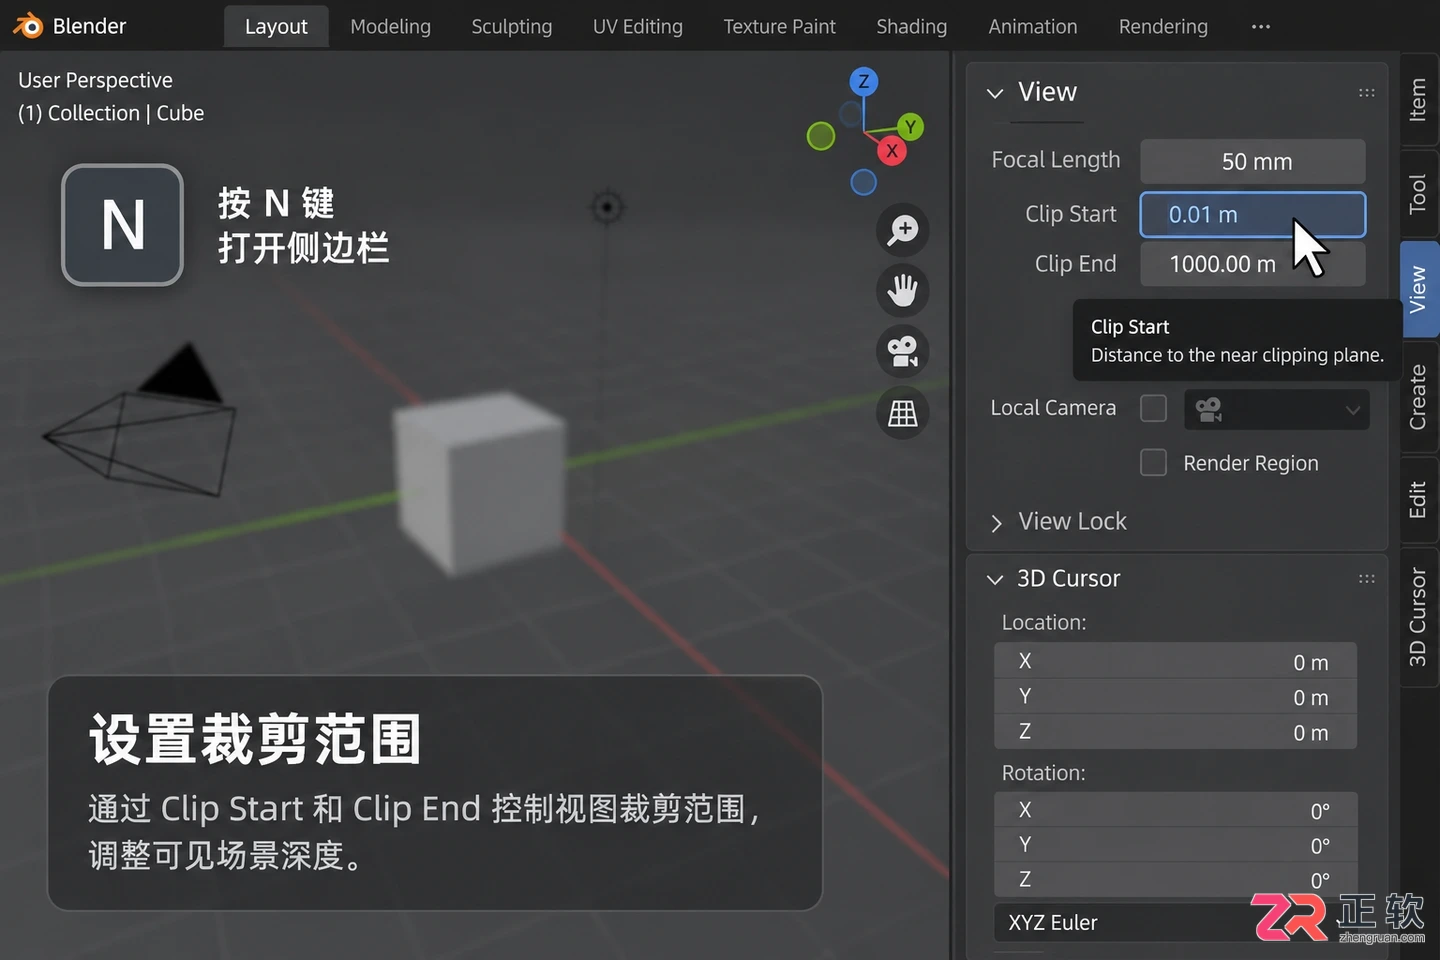Click the Focal Length 50 mm field
The width and height of the screenshot is (1440, 960).
coord(1253,161)
